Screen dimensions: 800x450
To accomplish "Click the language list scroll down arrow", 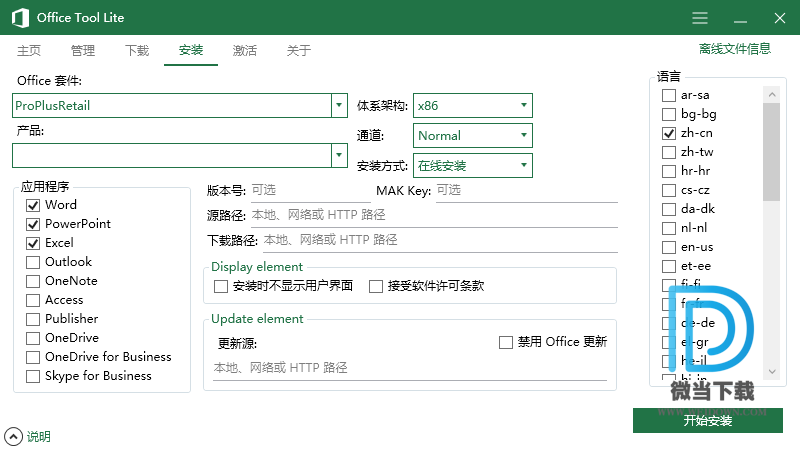I will coord(772,372).
